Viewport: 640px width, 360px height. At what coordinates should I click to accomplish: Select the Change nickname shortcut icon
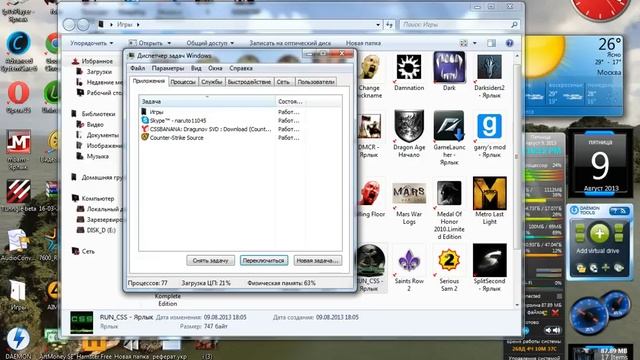pyautogui.click(x=371, y=67)
